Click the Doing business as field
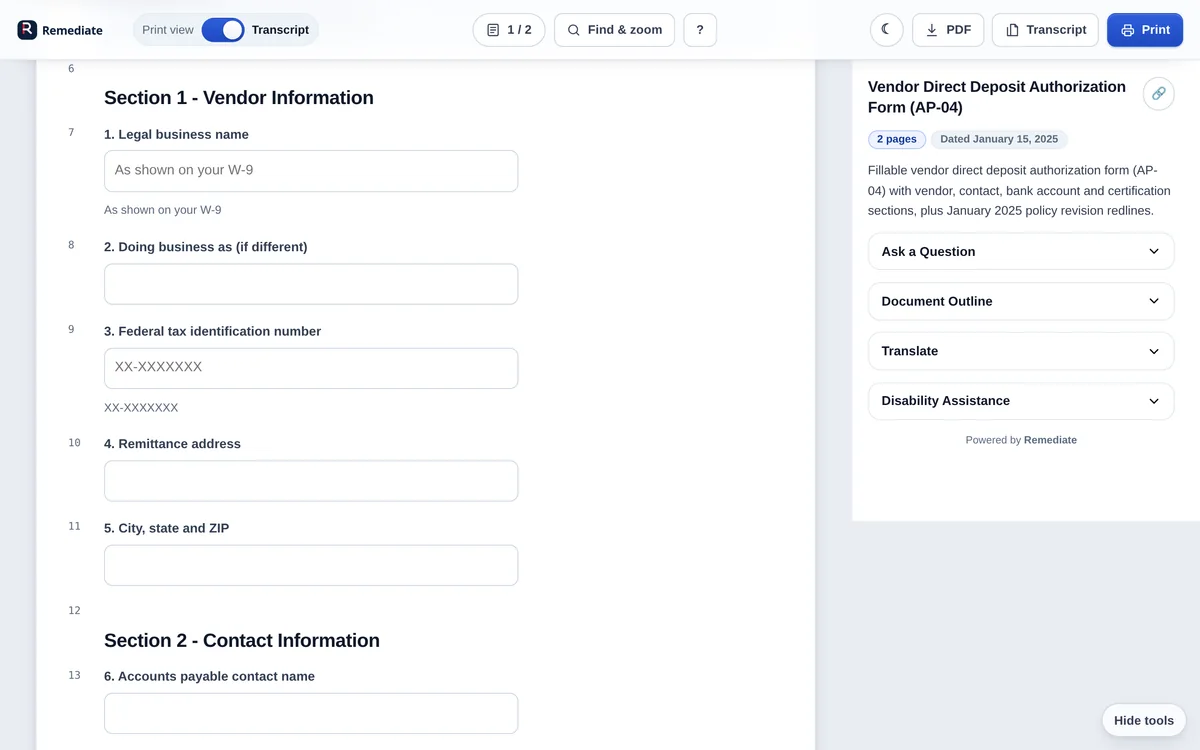The width and height of the screenshot is (1200, 750). point(311,284)
